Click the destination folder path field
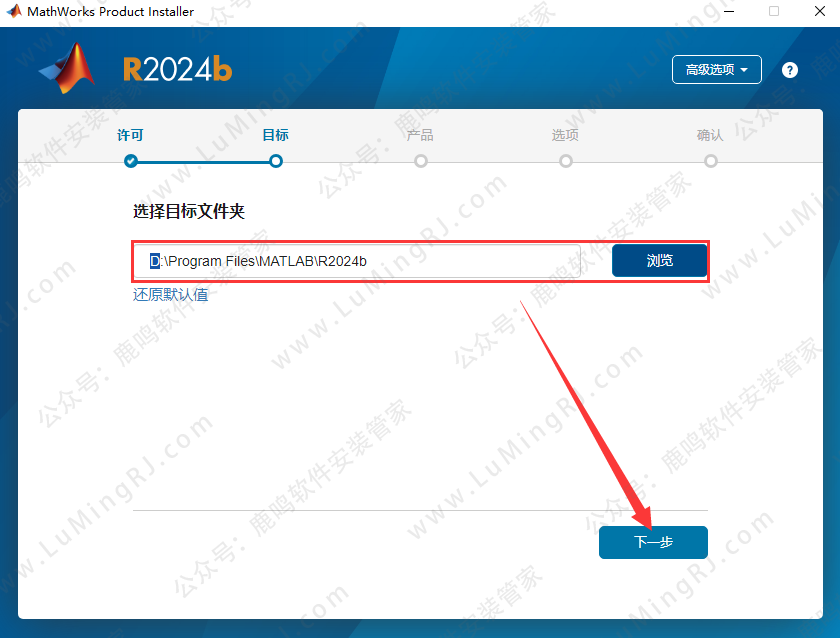This screenshot has width=840, height=638. [357, 261]
